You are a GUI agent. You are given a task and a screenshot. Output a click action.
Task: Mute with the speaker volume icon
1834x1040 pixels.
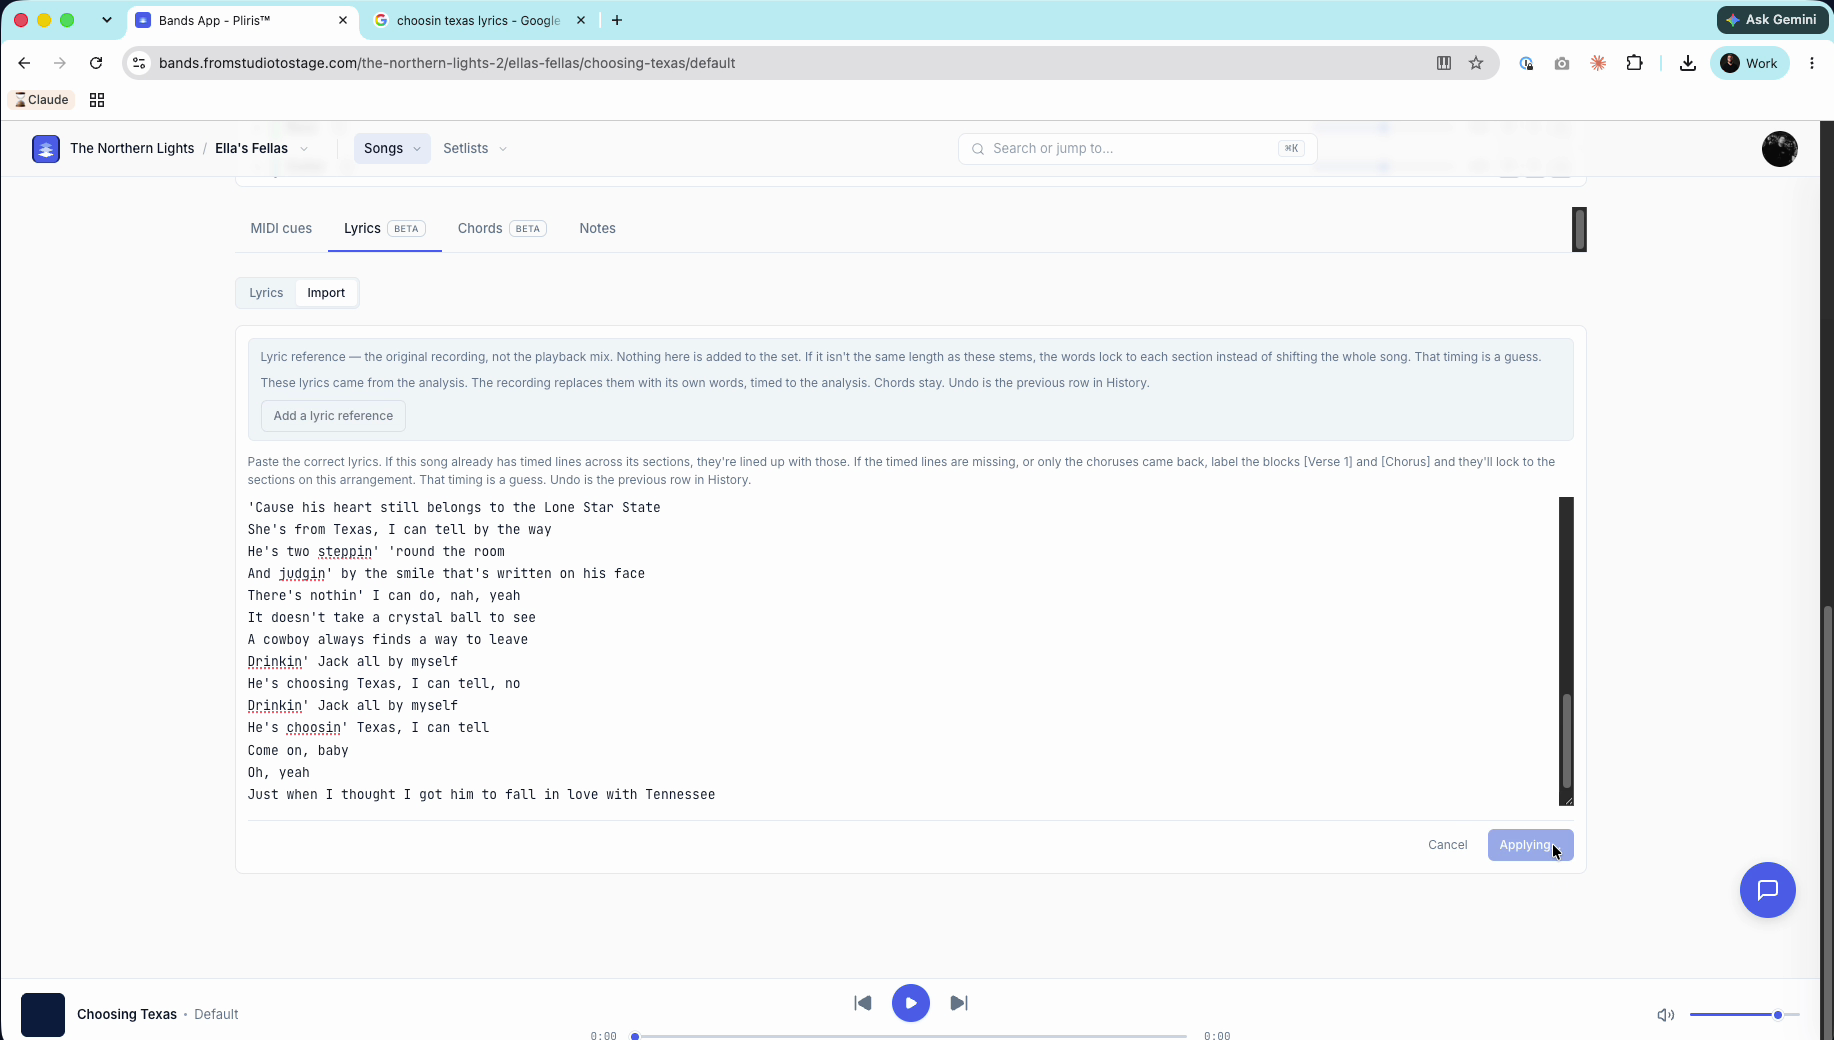[x=1666, y=1015]
